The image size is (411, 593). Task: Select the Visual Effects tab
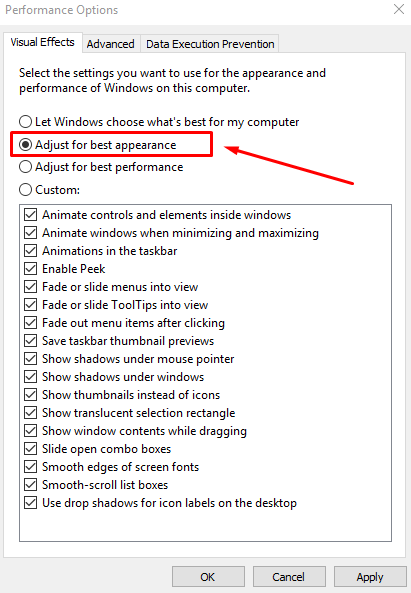pos(43,42)
